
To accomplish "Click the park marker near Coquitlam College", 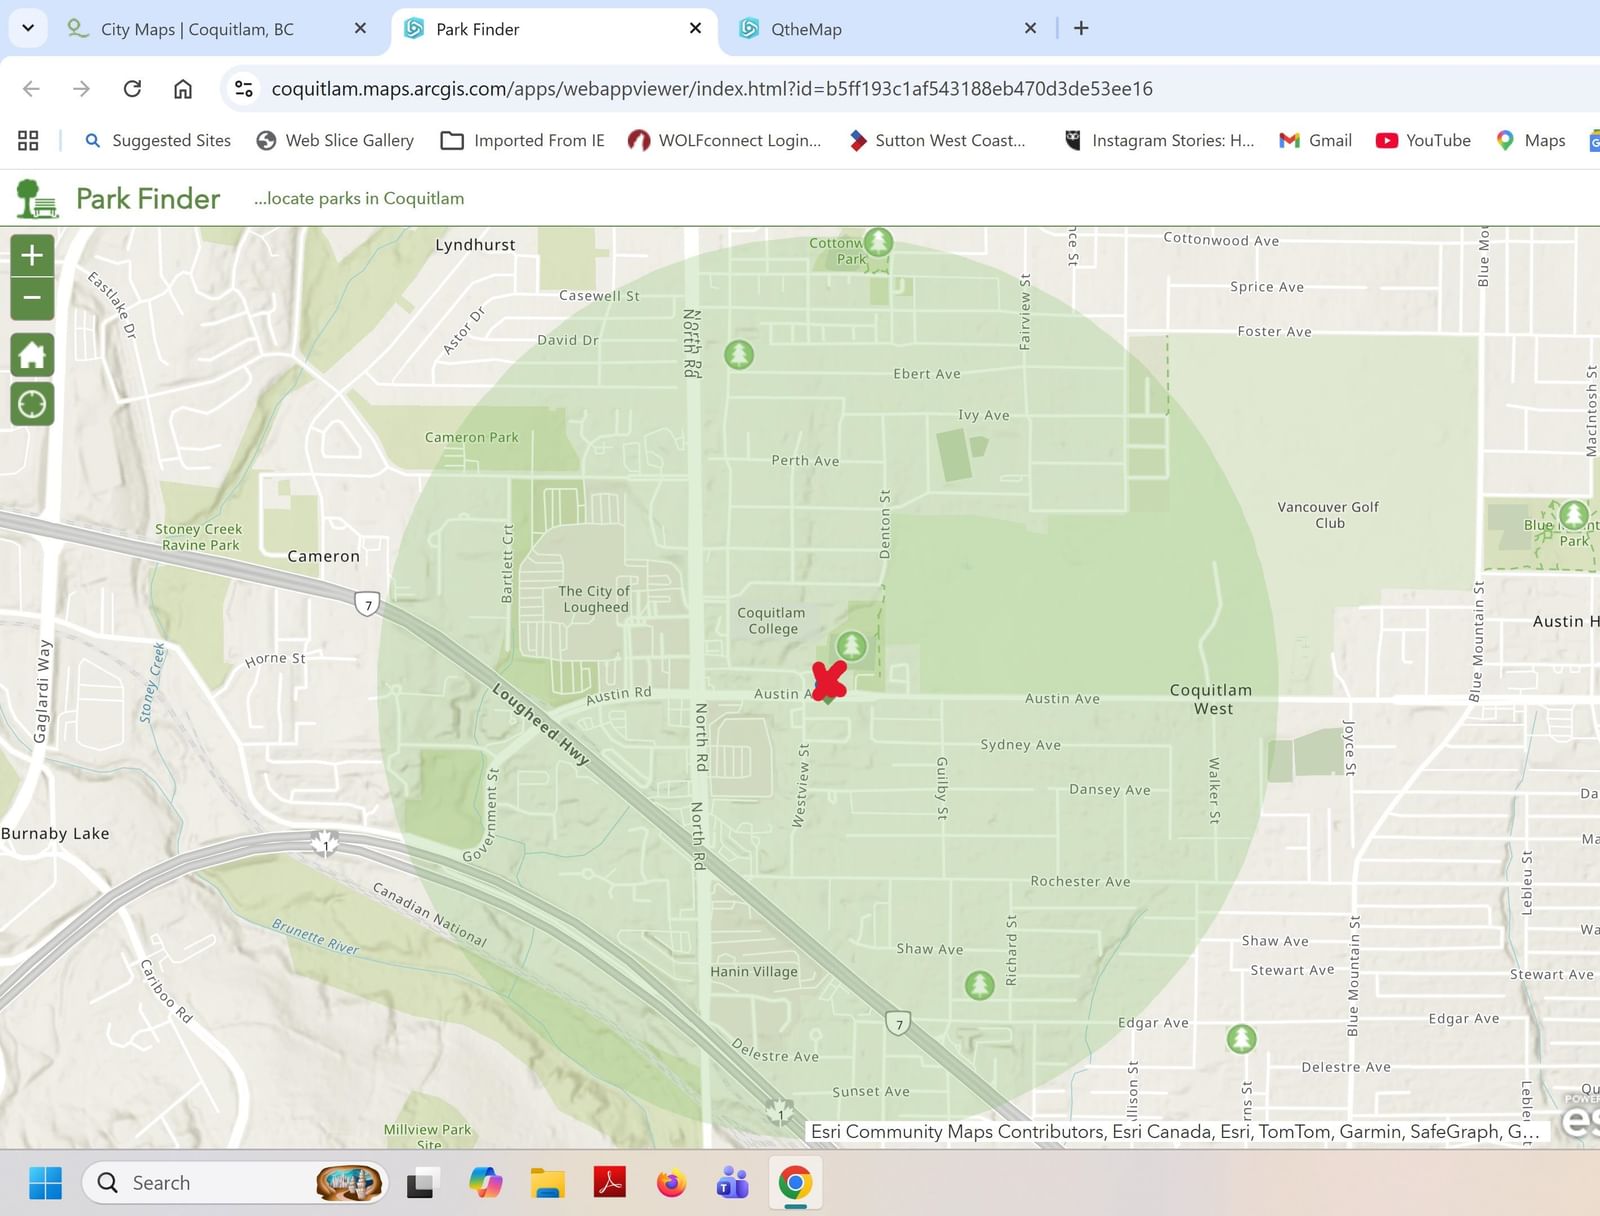I will click(851, 646).
